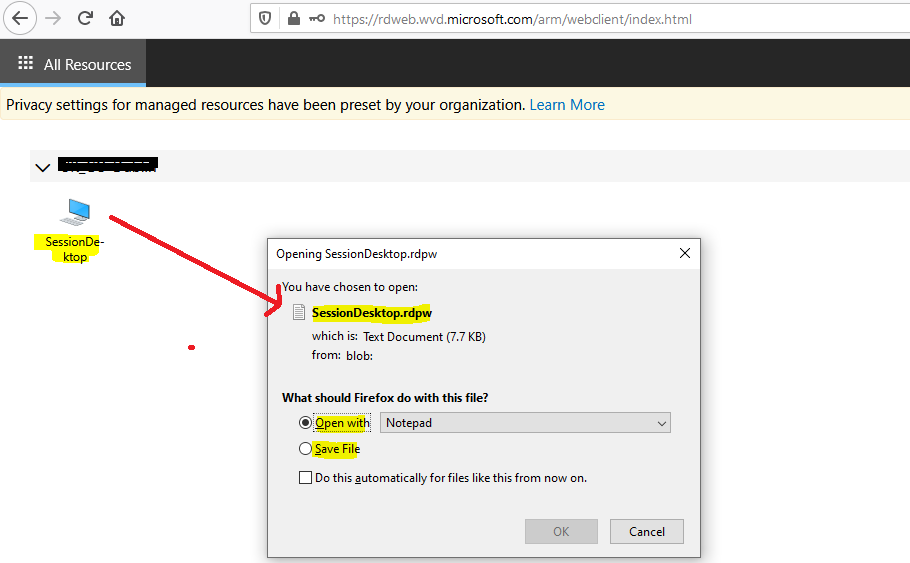Click the saved login key icon
Viewport: 910px width, 563px height.
point(317,19)
